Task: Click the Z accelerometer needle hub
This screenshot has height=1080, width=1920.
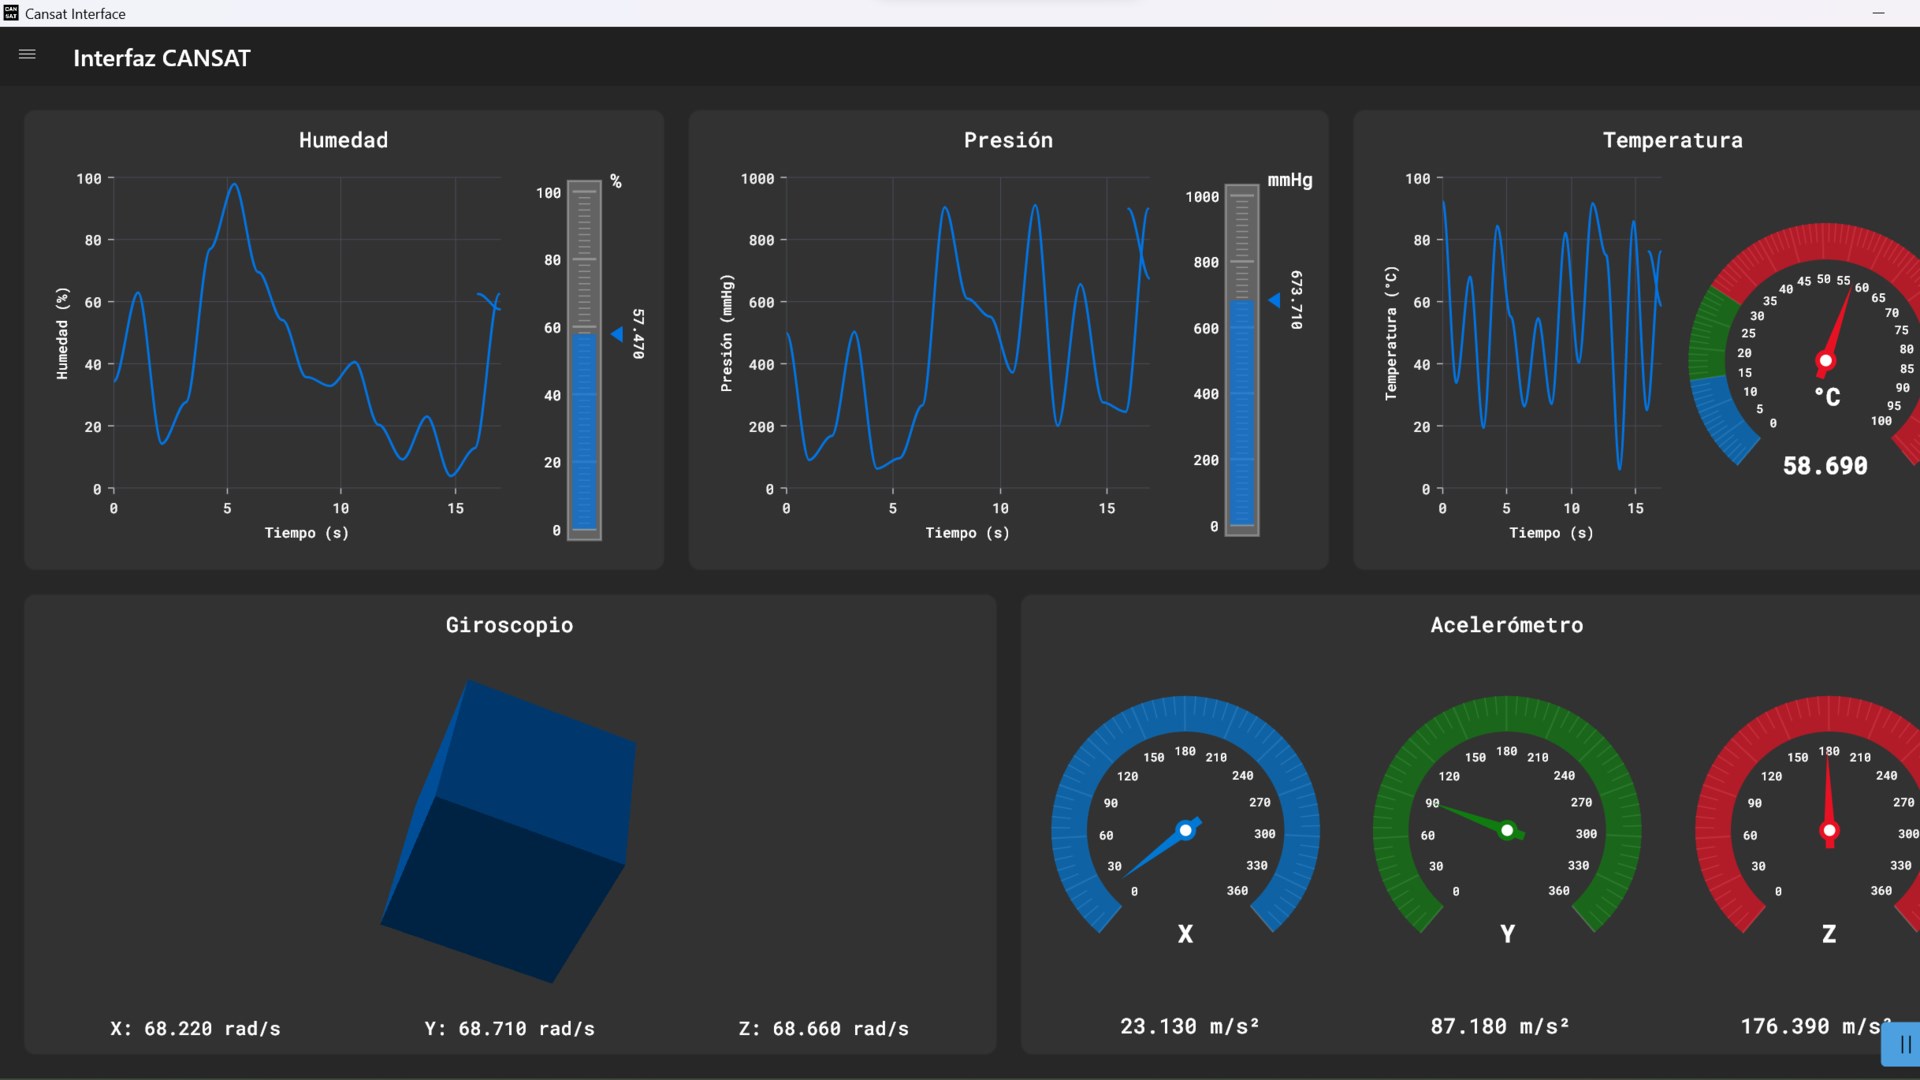Action: point(1829,830)
